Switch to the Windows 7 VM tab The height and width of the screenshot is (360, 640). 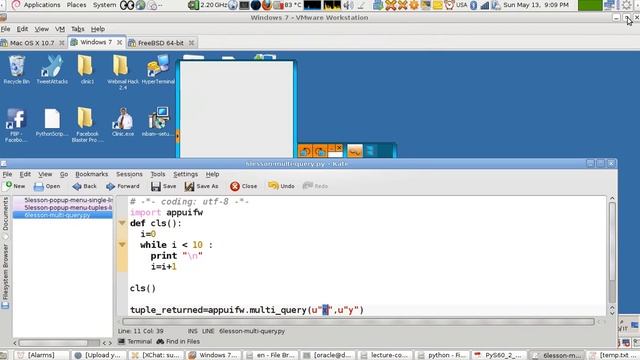[x=96, y=42]
